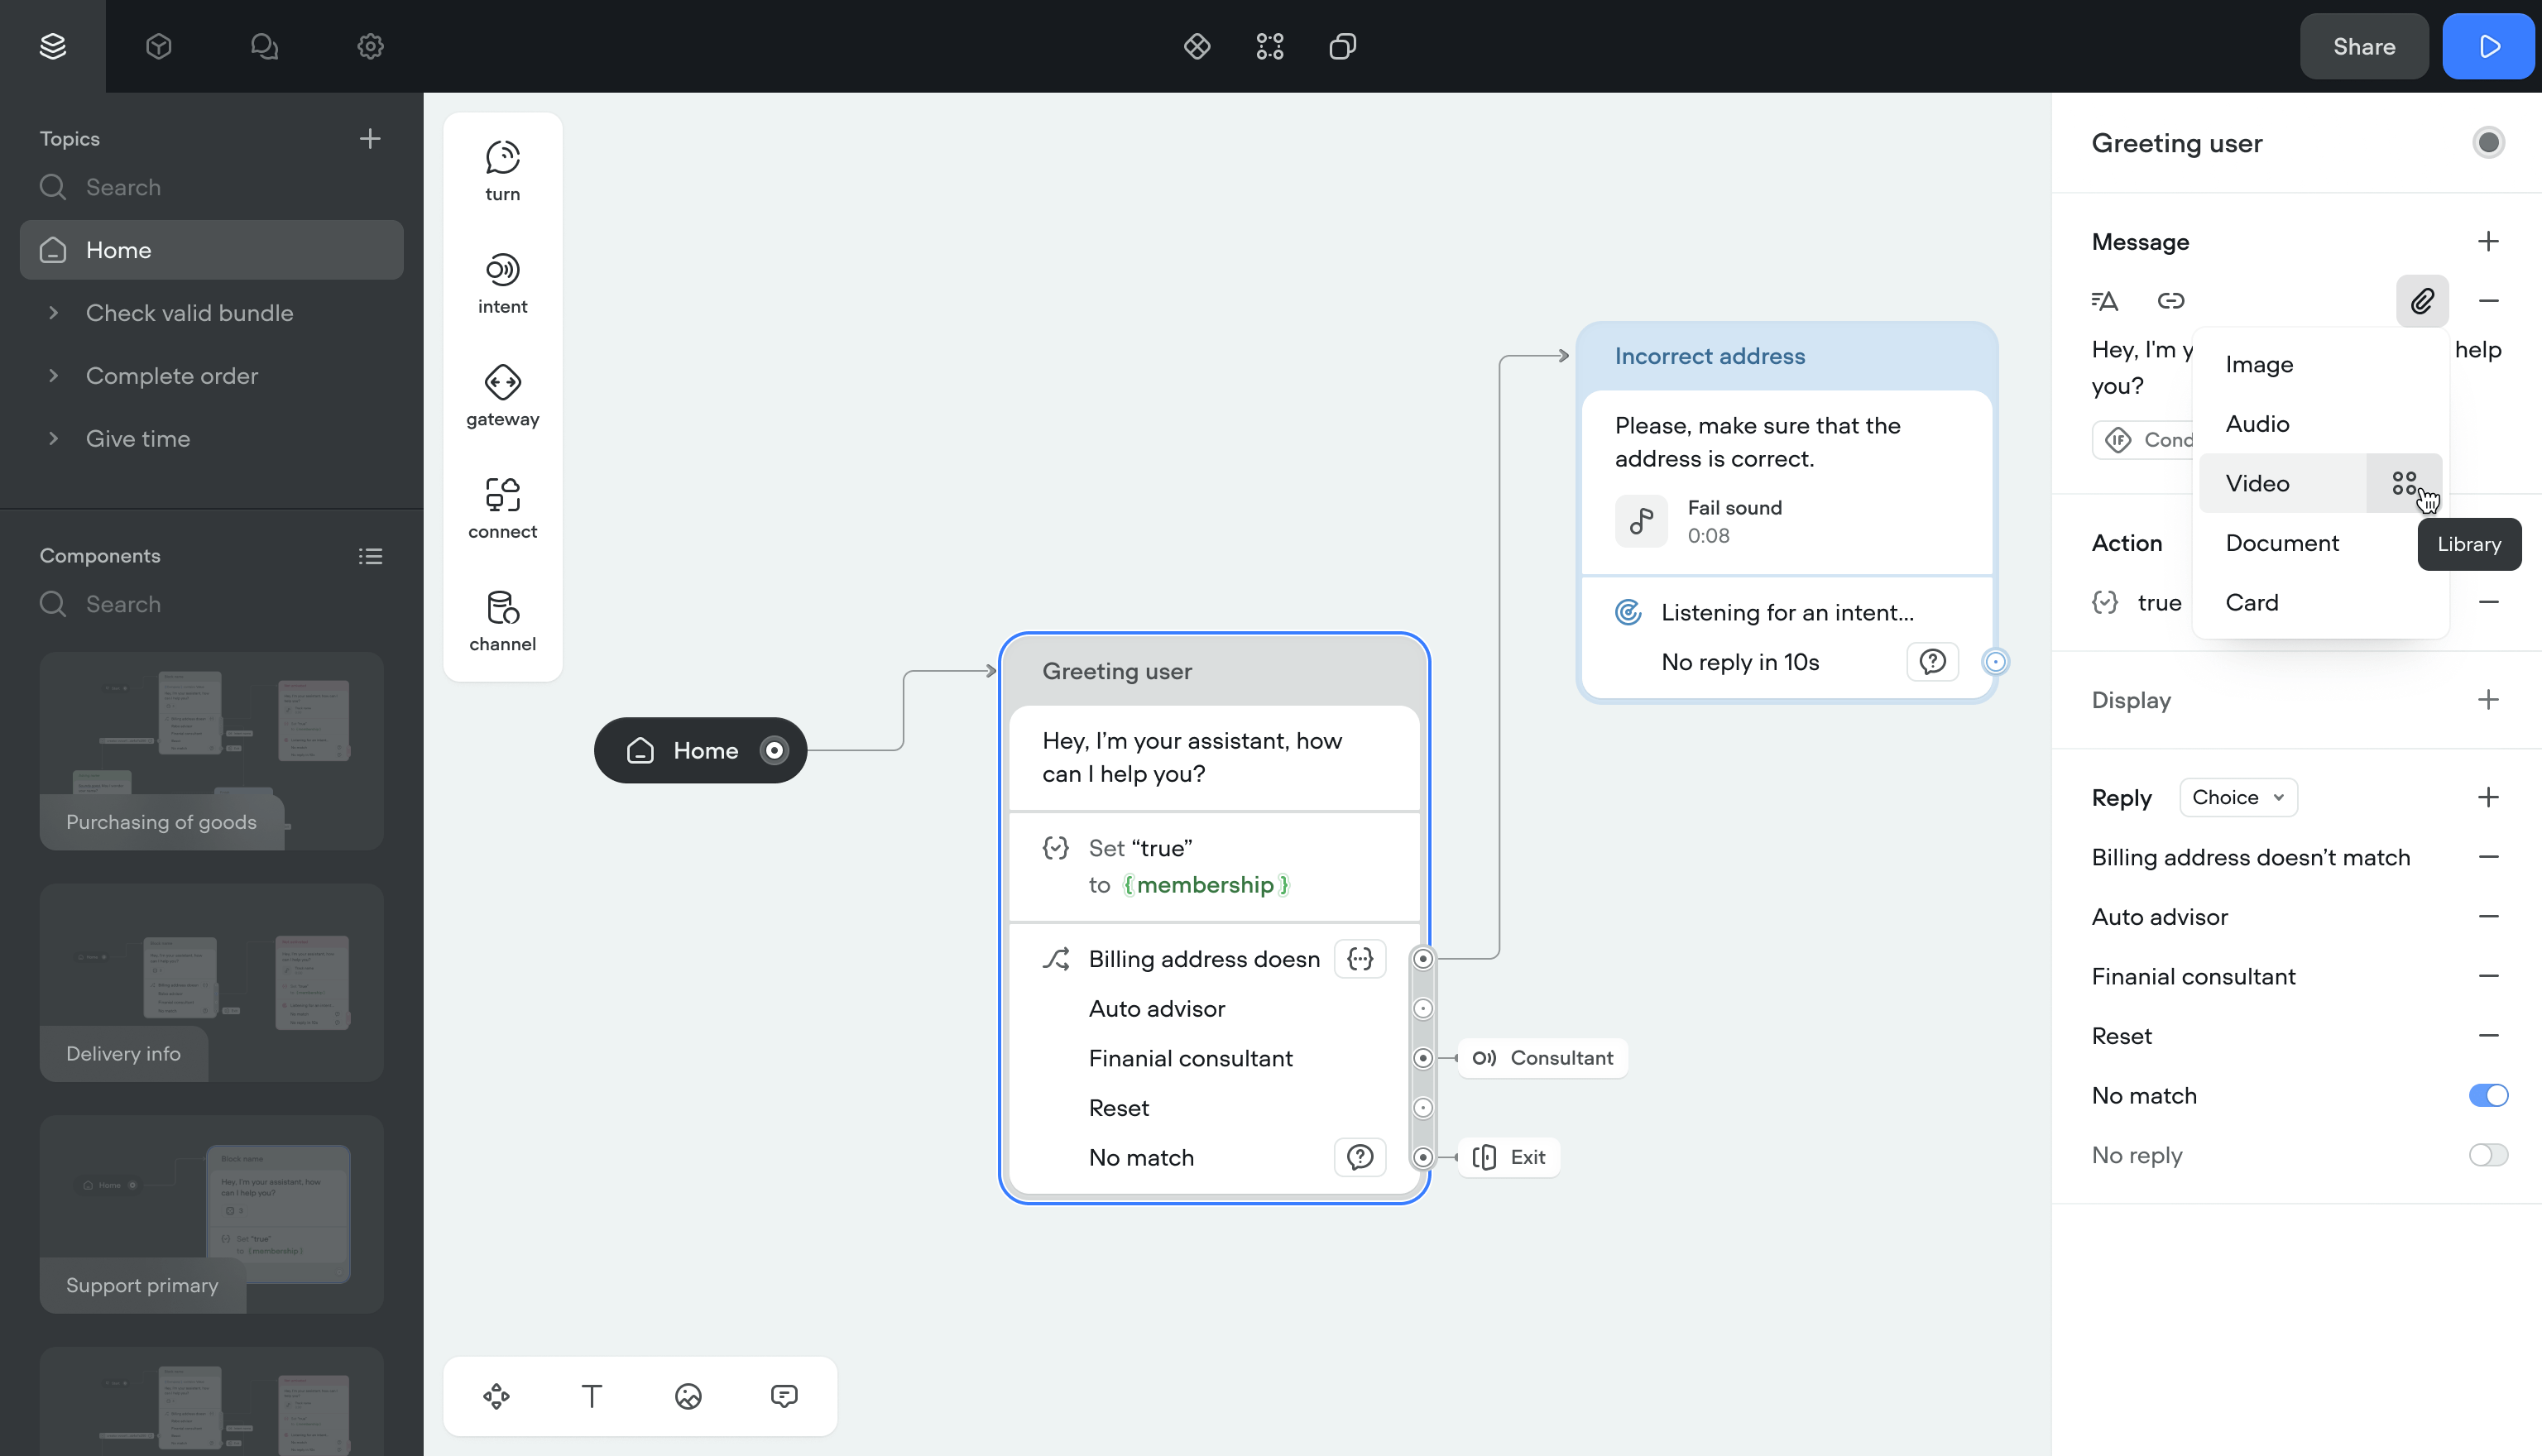Image resolution: width=2542 pixels, height=1456 pixels.
Task: Select the channel block tool
Action: 502,620
